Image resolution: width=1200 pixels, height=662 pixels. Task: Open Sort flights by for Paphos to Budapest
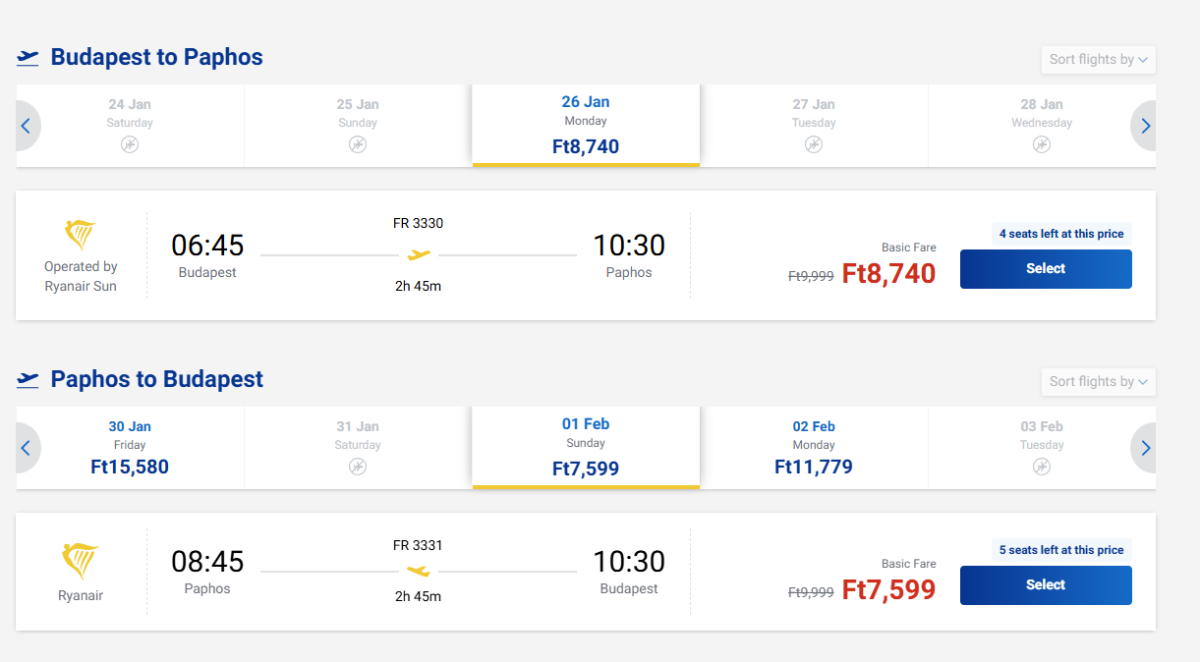(x=1098, y=381)
